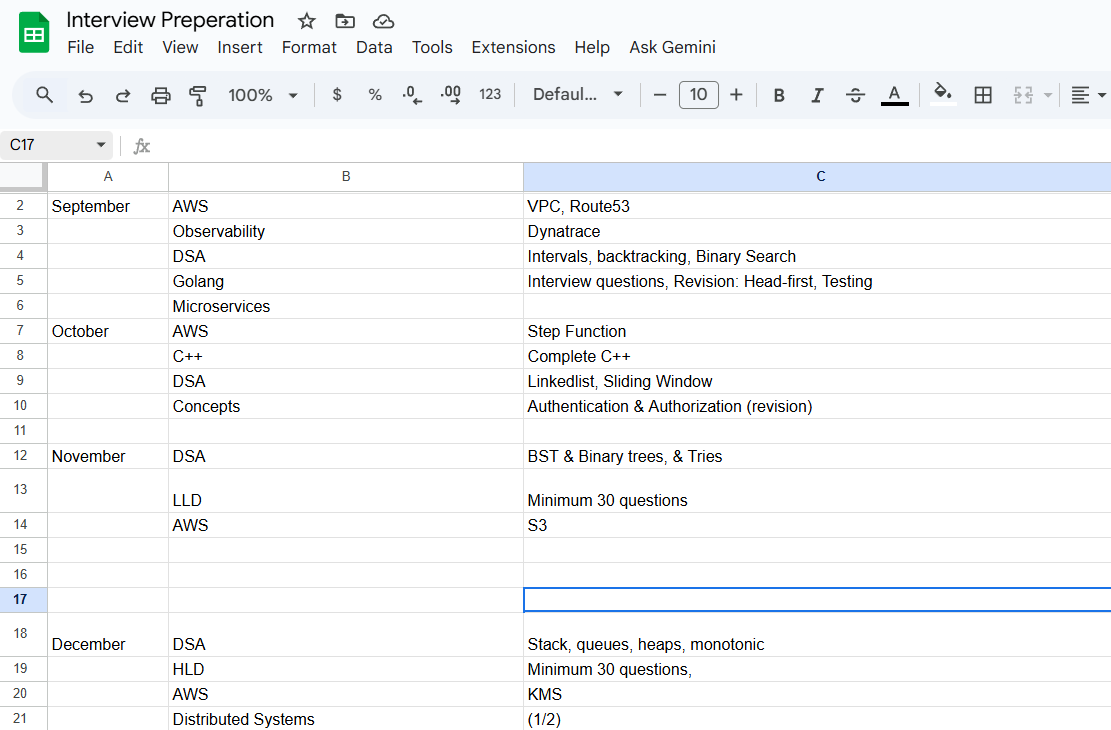The image size is (1111, 730).
Task: Select column A header
Action: (108, 176)
